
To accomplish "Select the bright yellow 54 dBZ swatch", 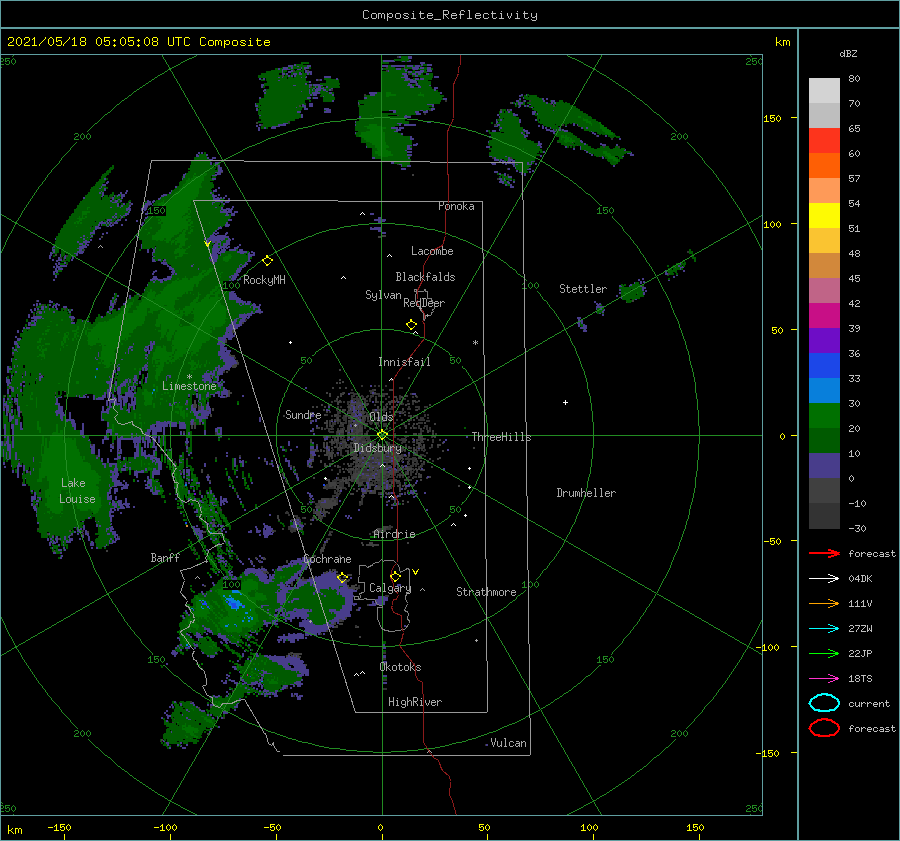I will (824, 215).
